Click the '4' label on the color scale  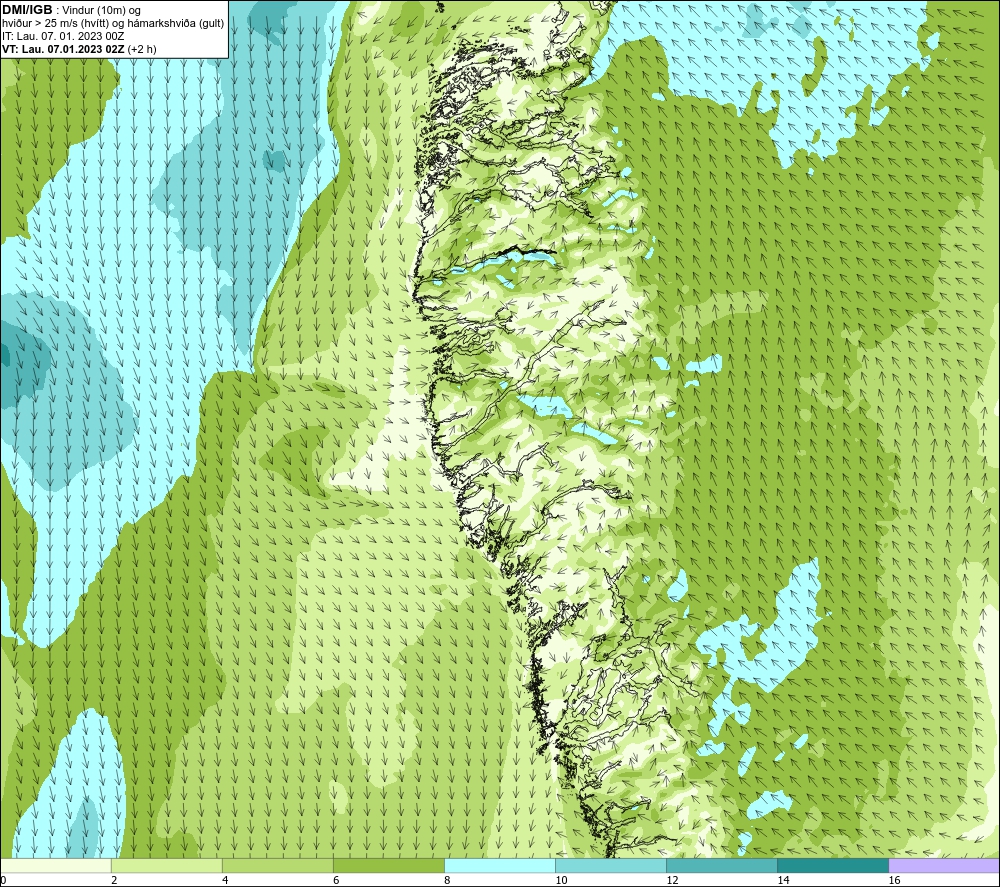click(x=225, y=880)
